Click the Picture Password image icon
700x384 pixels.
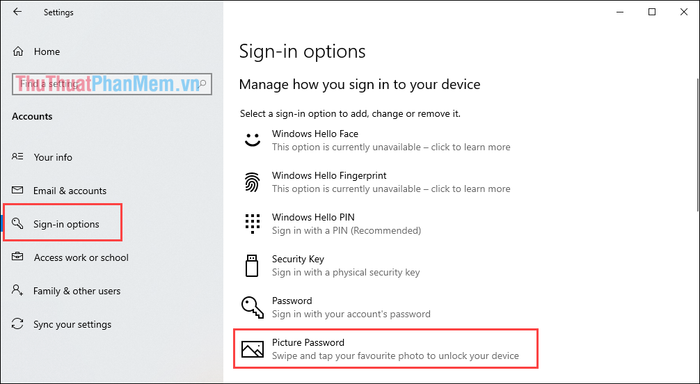coord(252,349)
